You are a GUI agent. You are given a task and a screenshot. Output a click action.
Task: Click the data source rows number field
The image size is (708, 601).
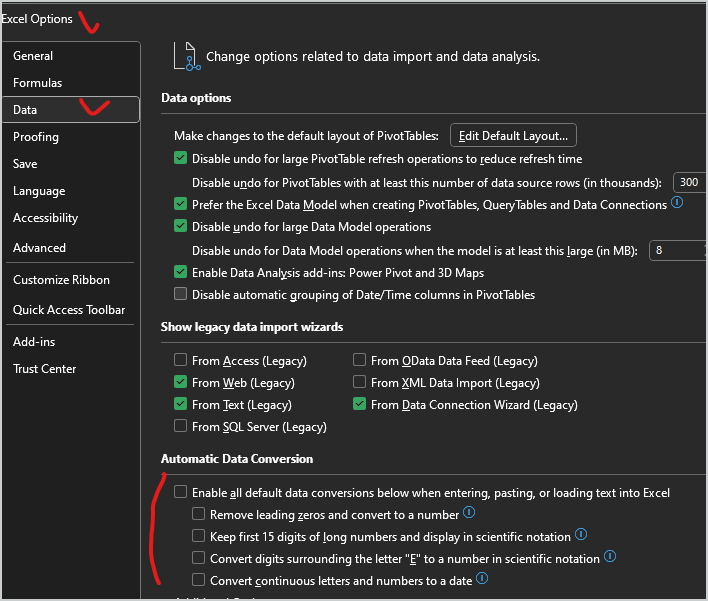690,182
